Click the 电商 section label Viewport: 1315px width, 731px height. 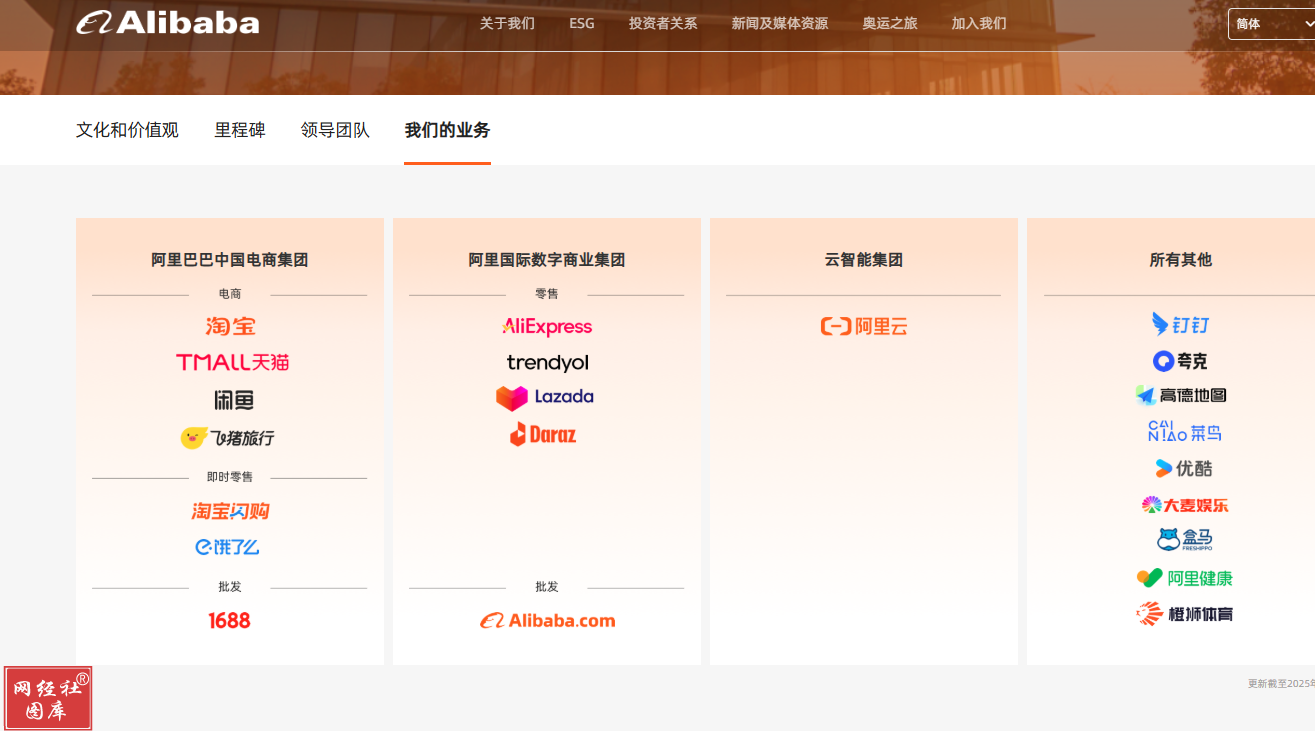(x=230, y=294)
